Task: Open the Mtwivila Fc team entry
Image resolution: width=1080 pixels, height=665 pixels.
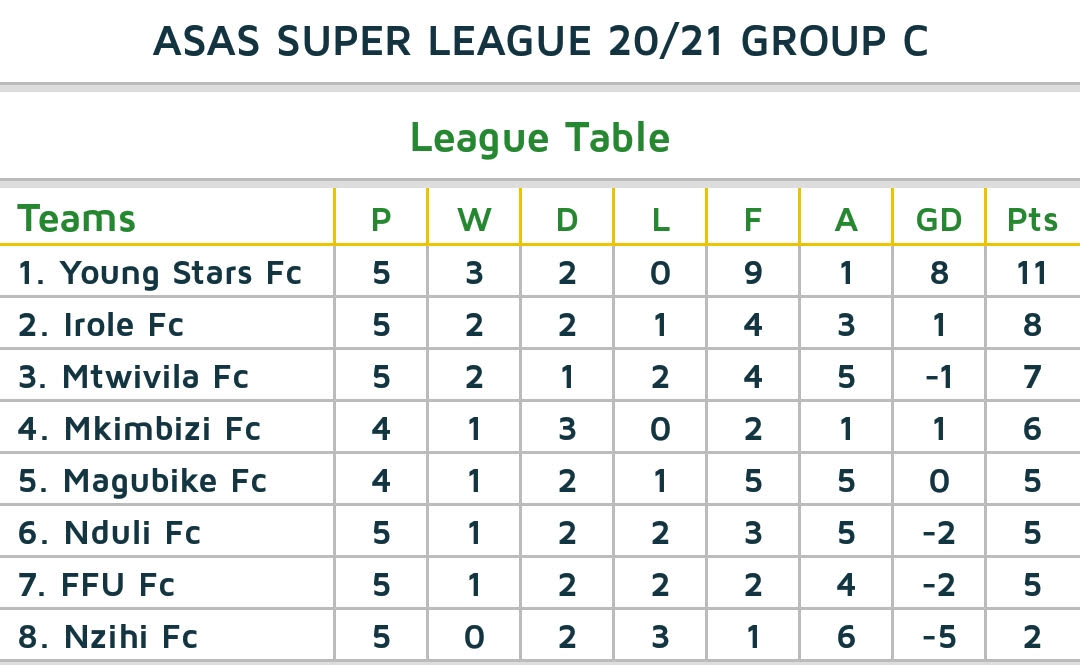Action: click(133, 376)
